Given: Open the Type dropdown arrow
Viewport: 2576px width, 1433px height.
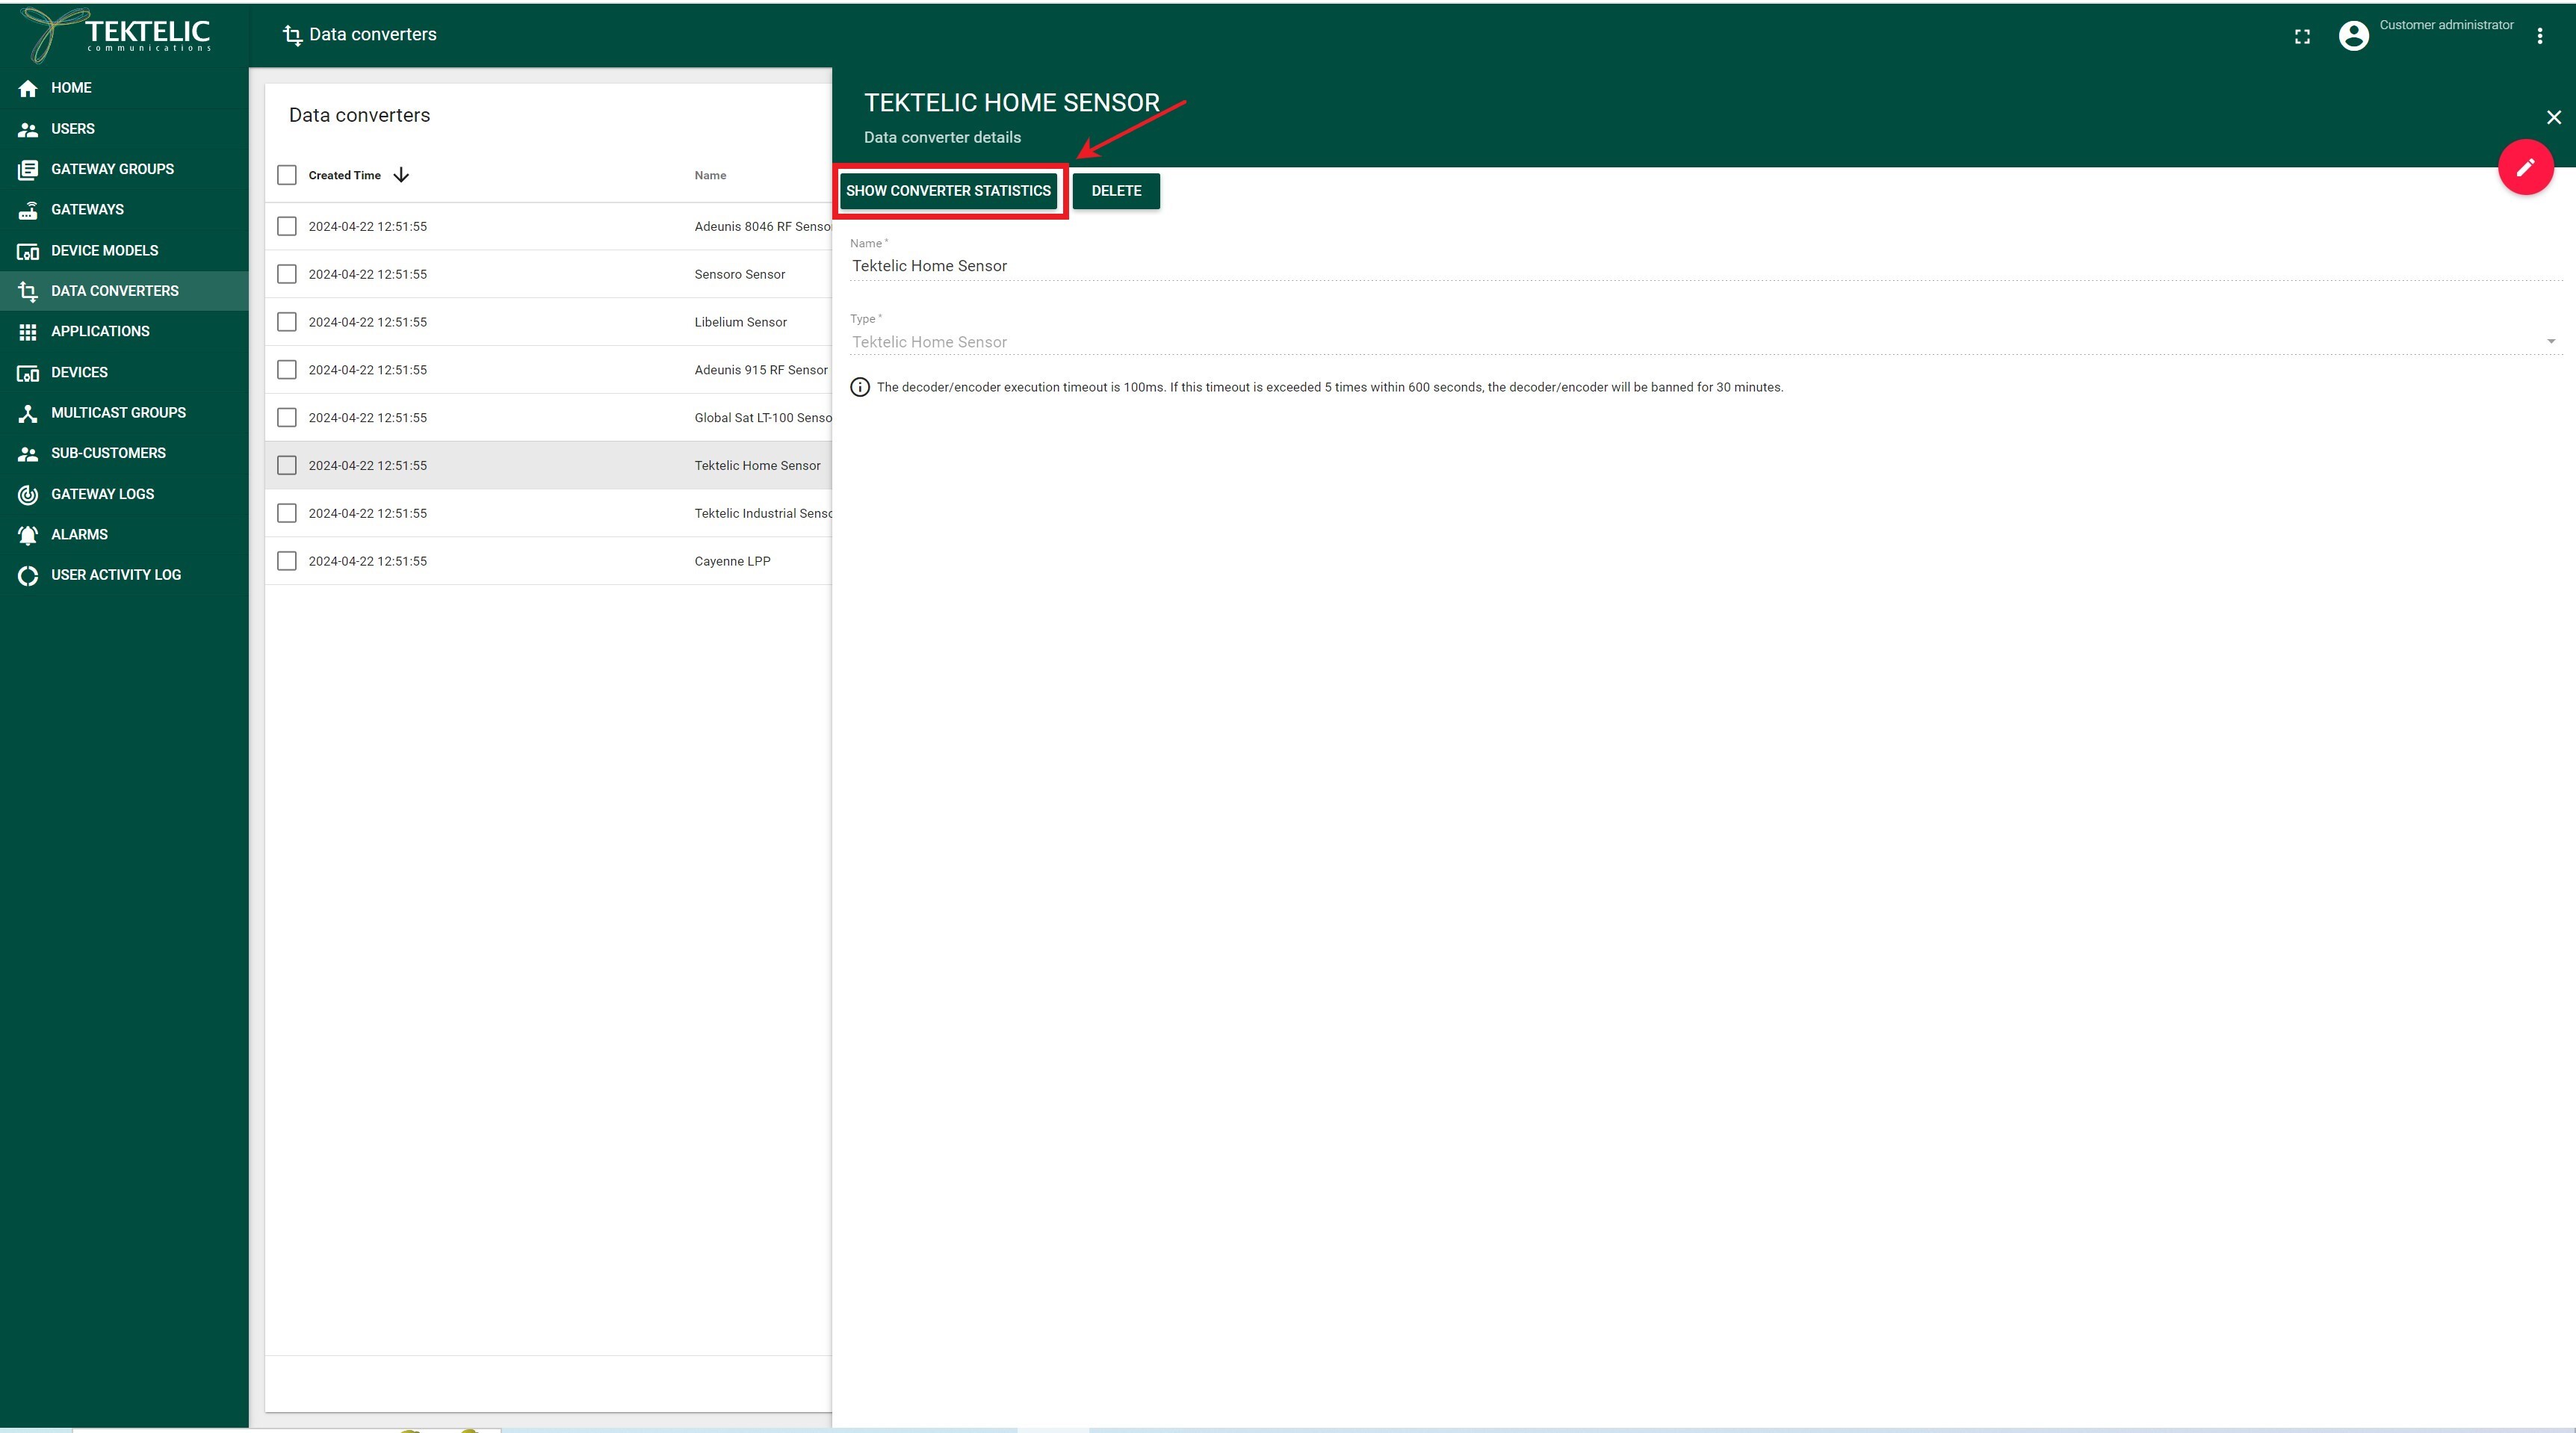Looking at the screenshot, I should pos(2550,342).
